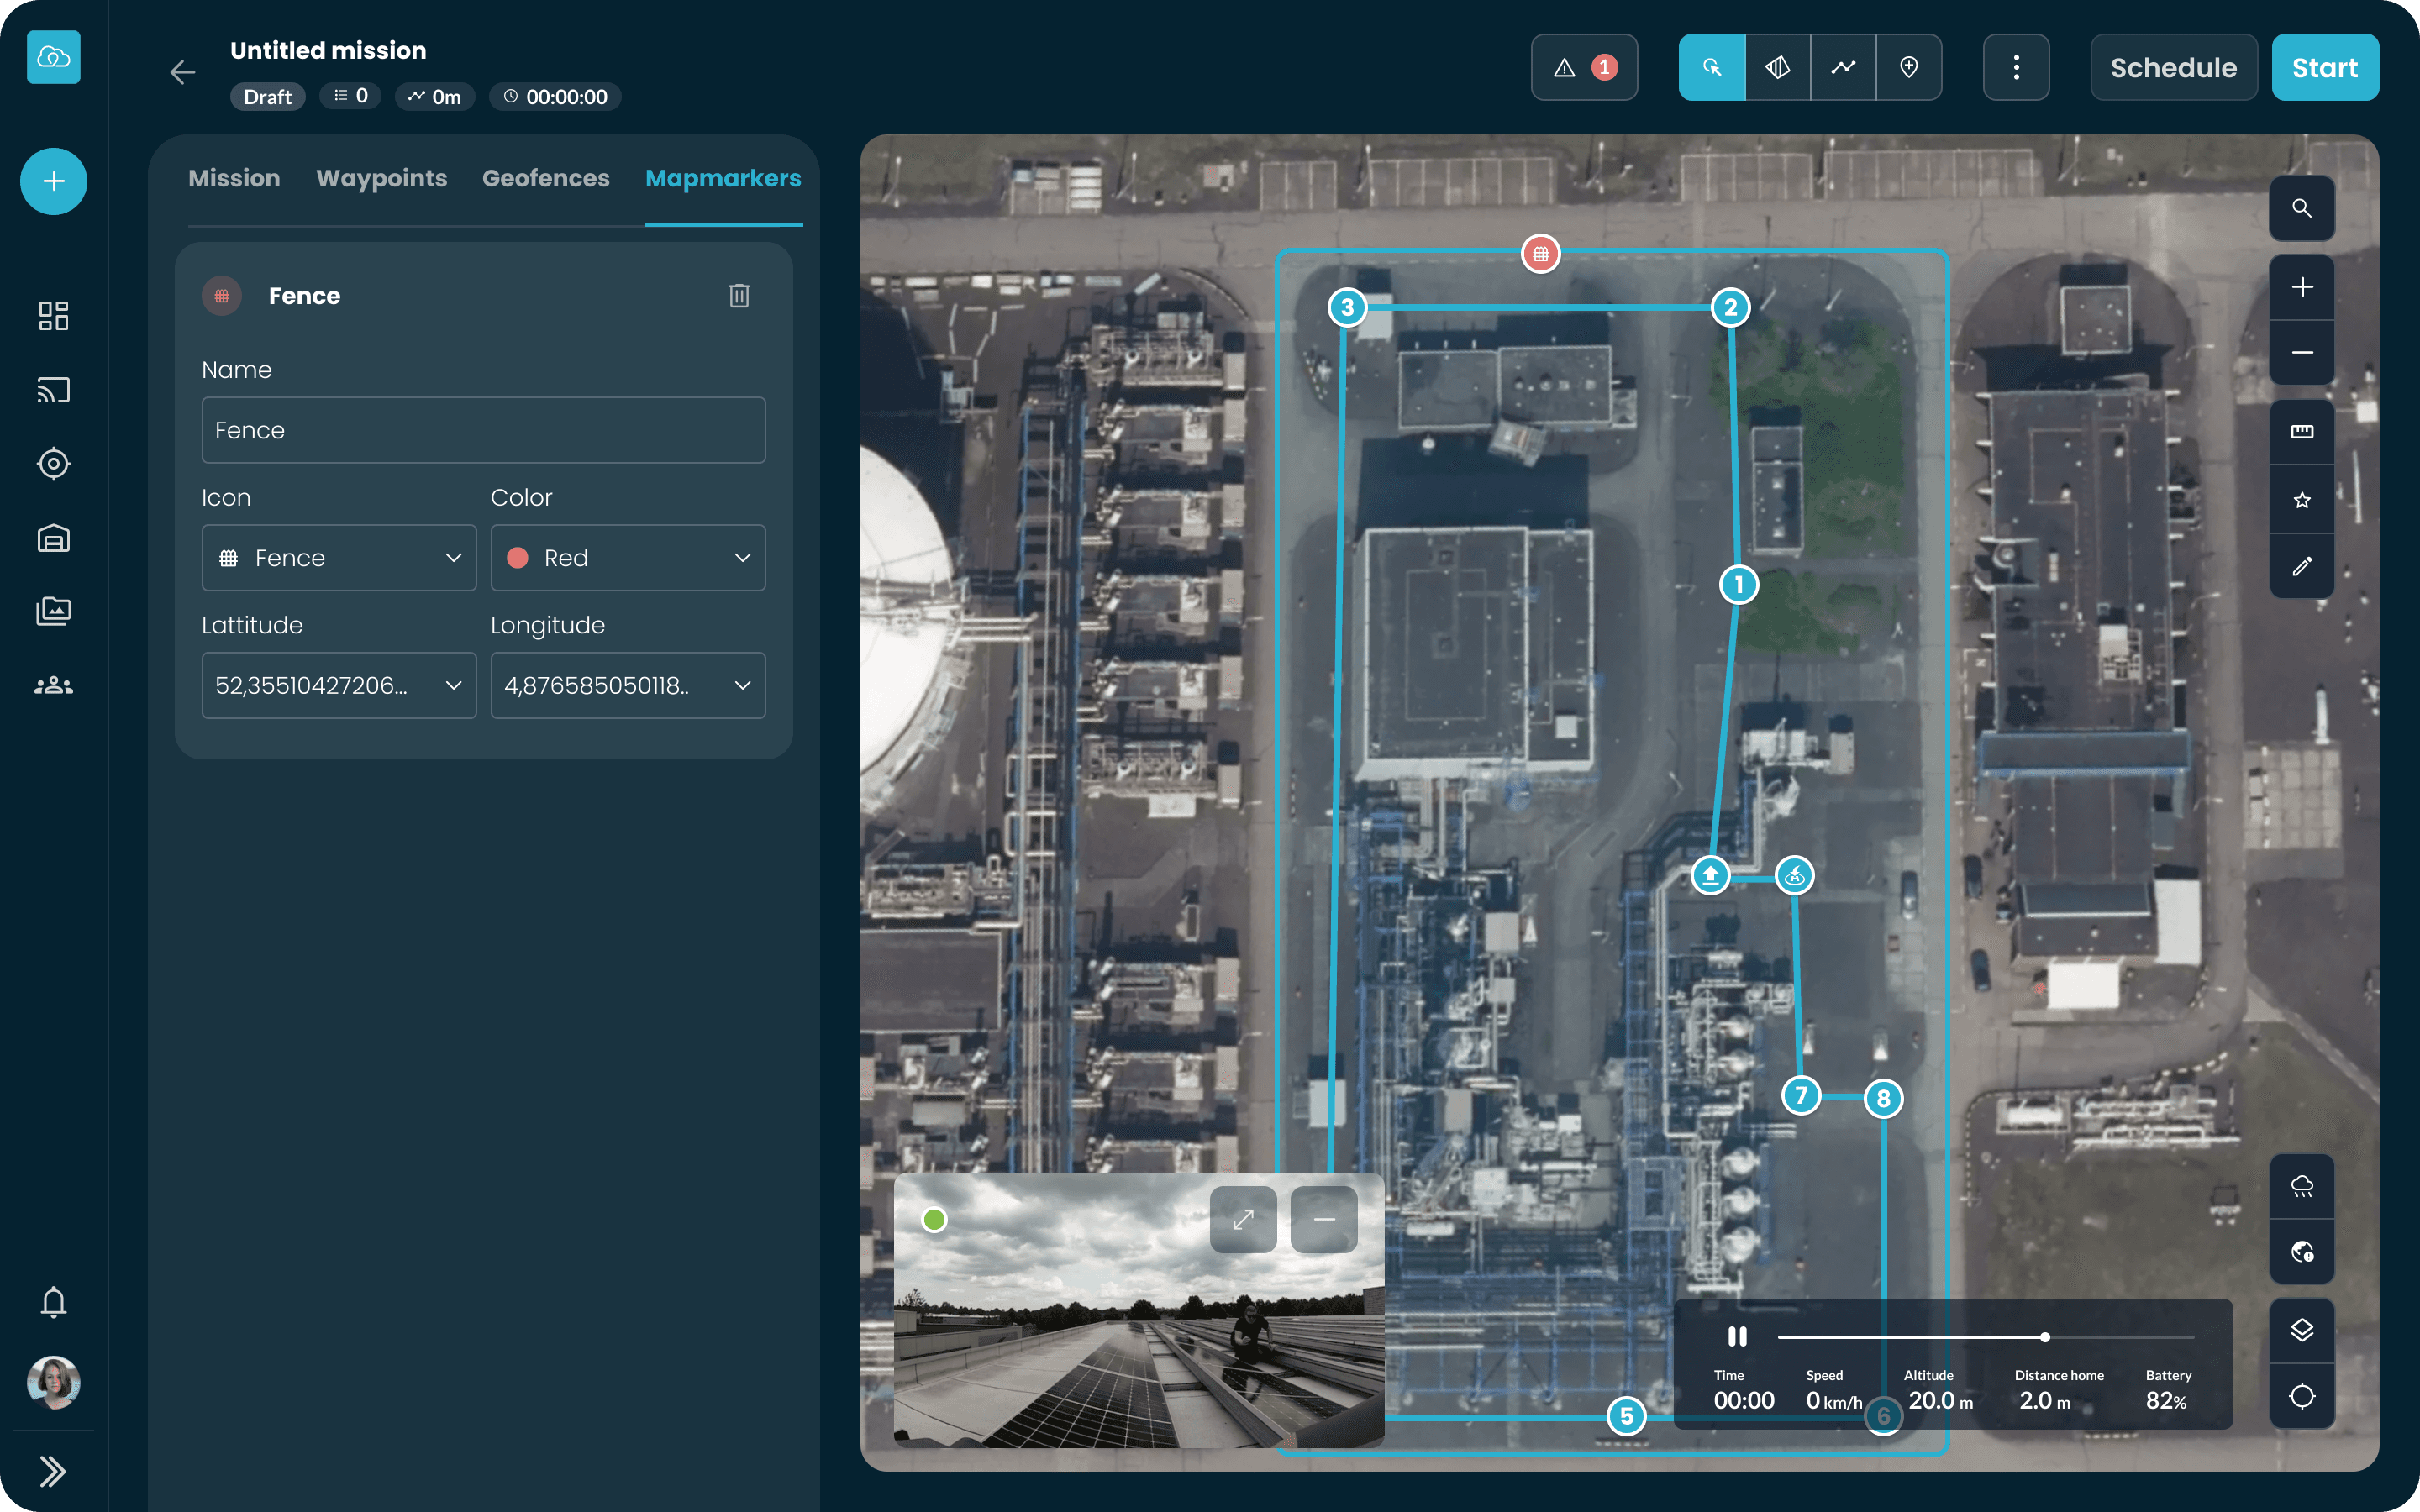2420x1512 pixels.
Task: Toggle the map drawing pencil mode
Action: pyautogui.click(x=2302, y=566)
